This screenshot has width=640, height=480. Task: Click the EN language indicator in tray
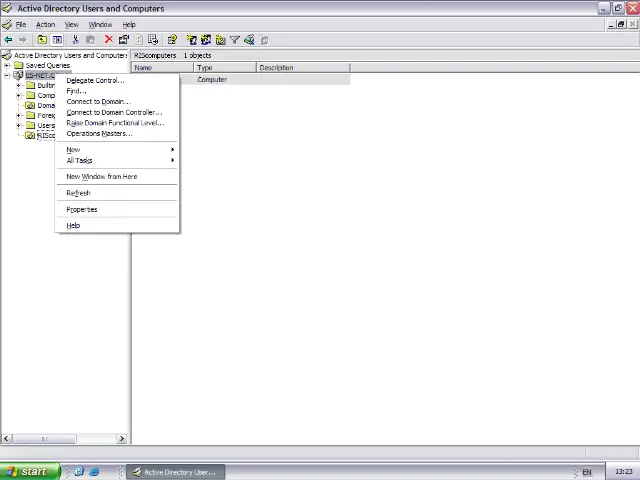pos(587,472)
